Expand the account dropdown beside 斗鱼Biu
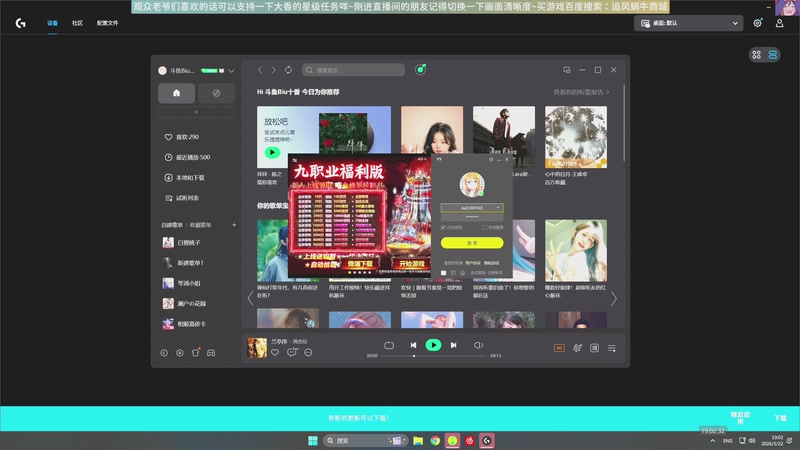This screenshot has height=450, width=800. (x=231, y=71)
